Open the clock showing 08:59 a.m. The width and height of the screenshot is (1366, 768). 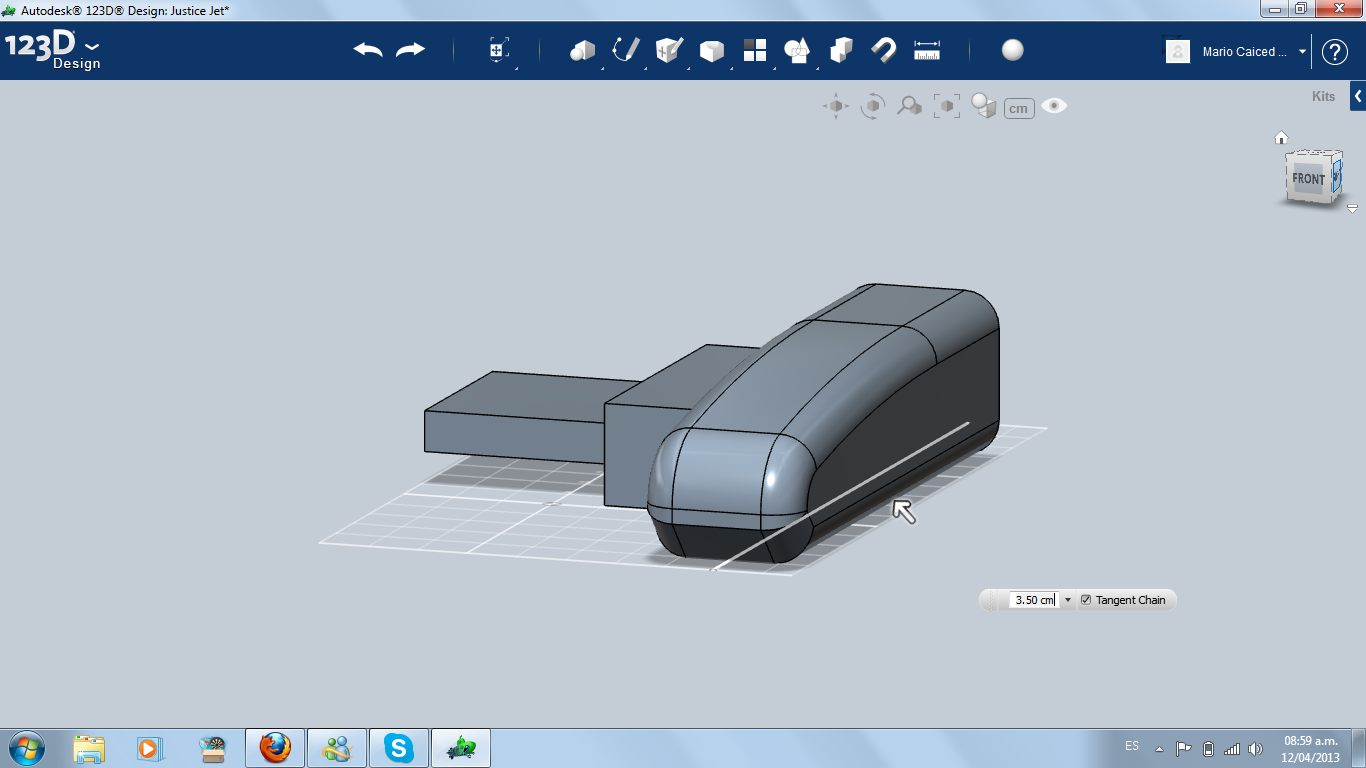(1311, 748)
